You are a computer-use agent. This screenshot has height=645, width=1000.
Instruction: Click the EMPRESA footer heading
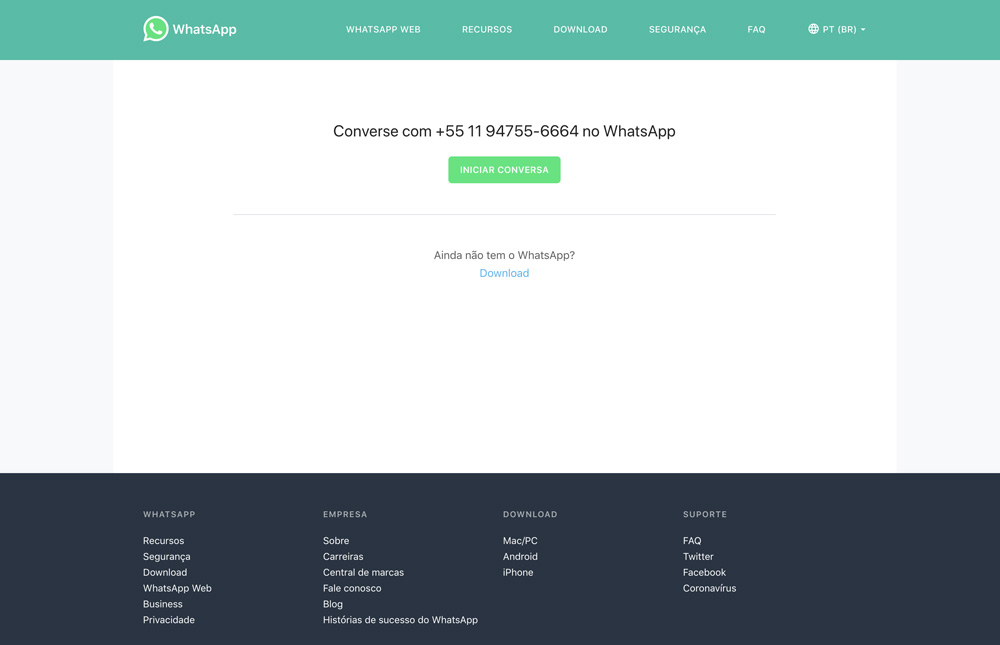pos(344,514)
